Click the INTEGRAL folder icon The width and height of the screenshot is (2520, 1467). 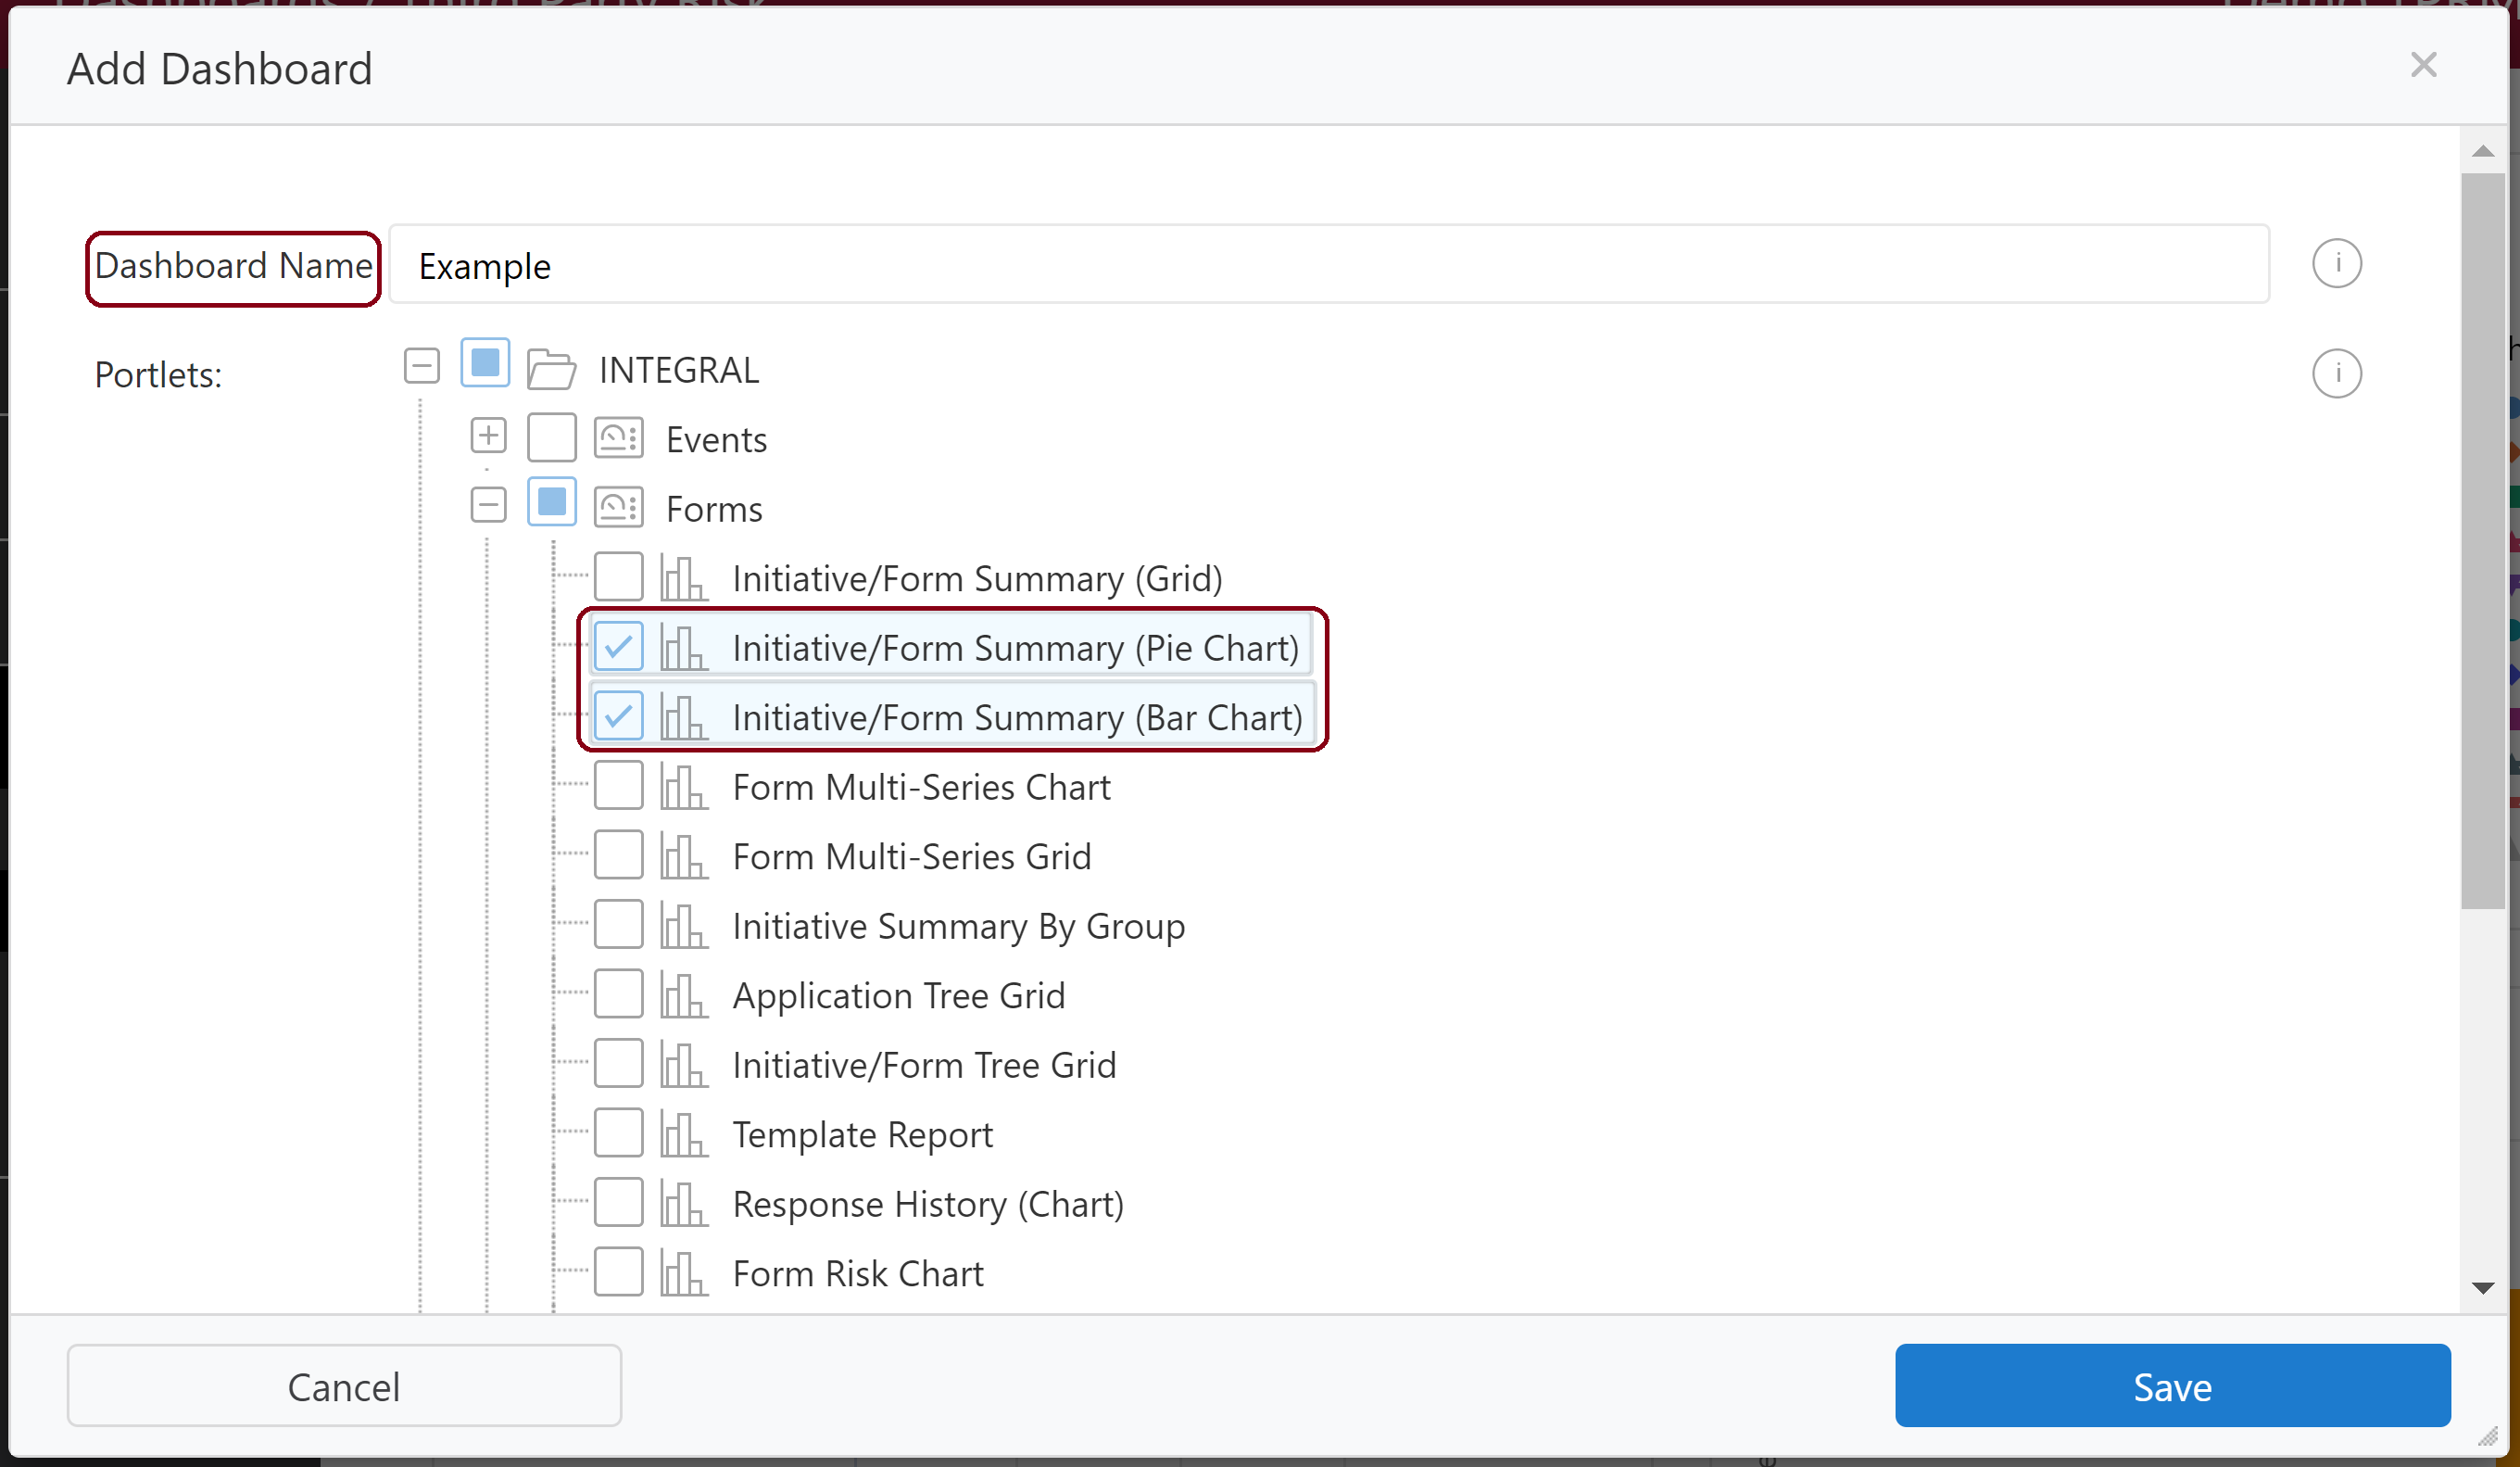click(x=551, y=369)
